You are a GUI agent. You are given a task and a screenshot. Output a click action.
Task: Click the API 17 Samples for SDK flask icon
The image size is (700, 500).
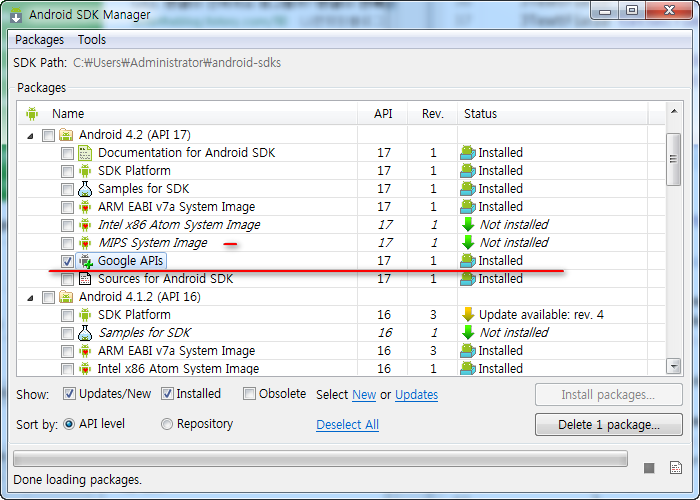pos(85,189)
